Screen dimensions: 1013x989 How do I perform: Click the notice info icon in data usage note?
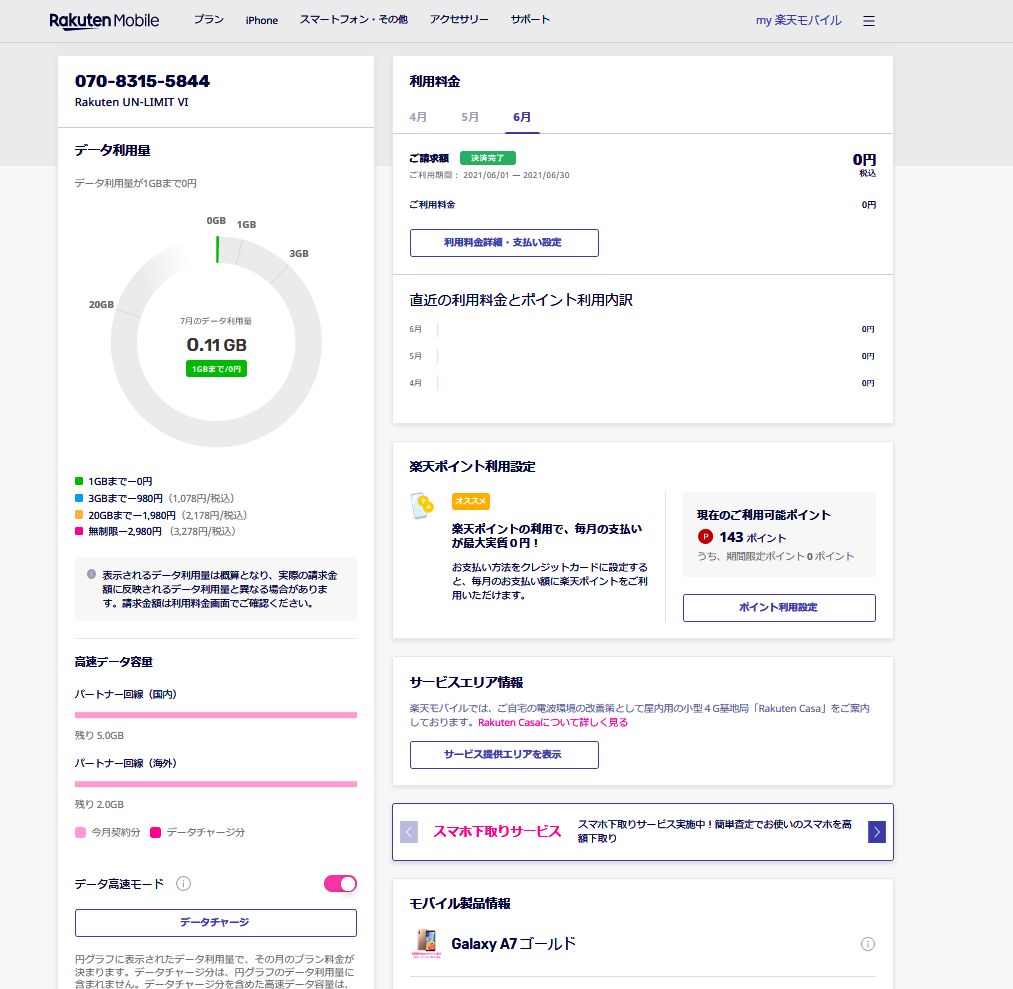pyautogui.click(x=91, y=574)
